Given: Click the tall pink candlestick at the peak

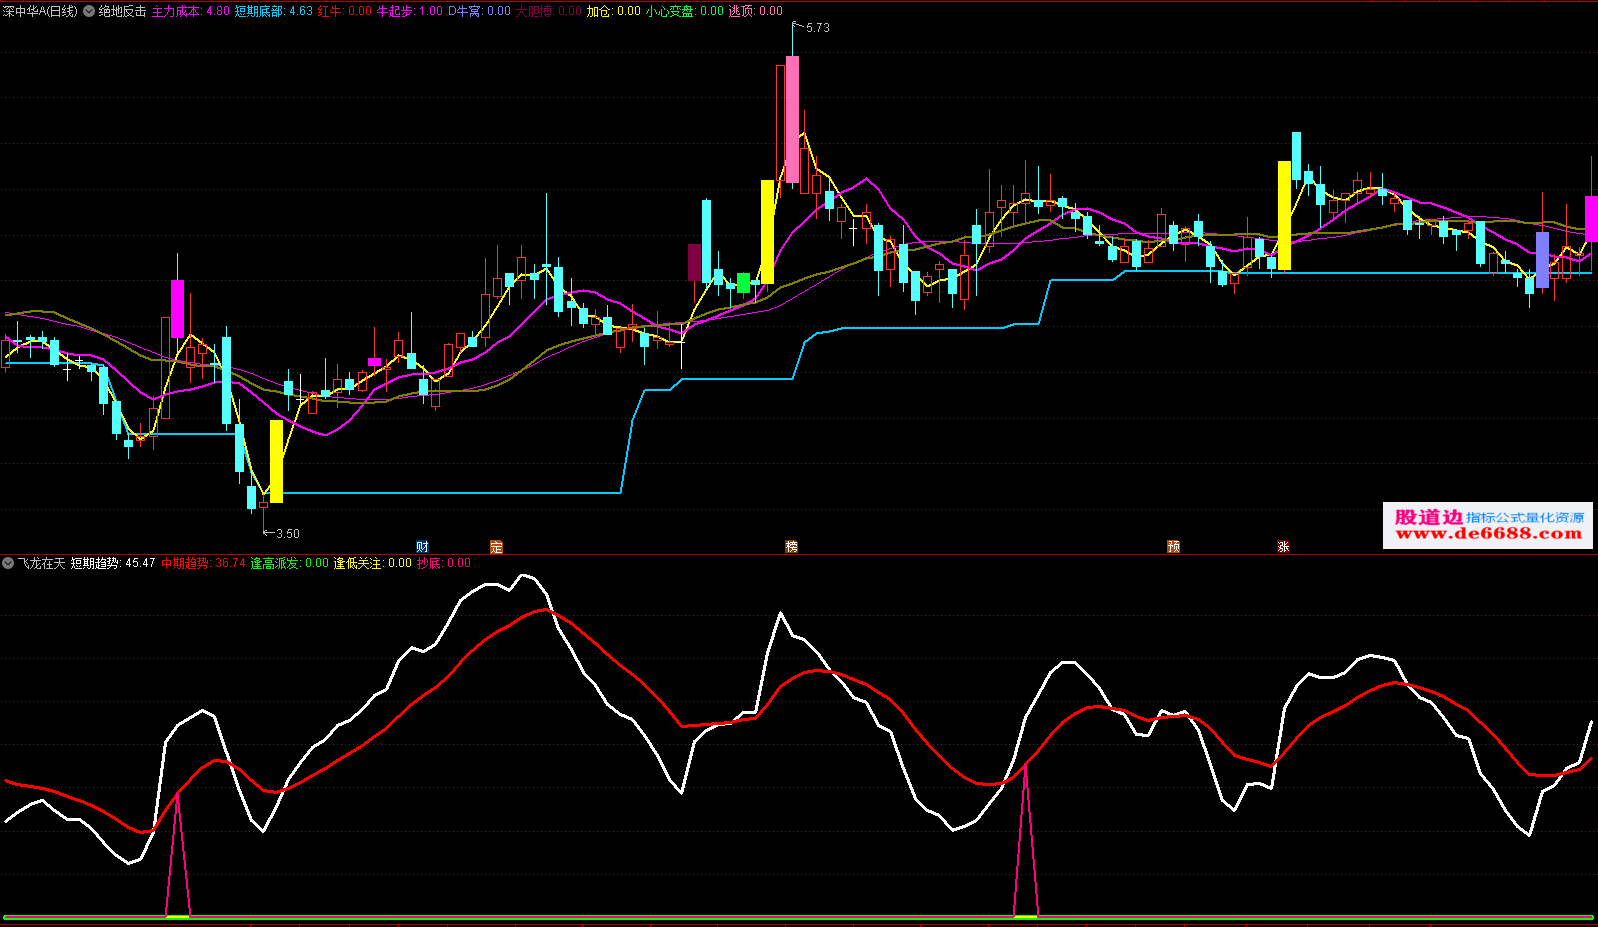Looking at the screenshot, I should tap(792, 118).
